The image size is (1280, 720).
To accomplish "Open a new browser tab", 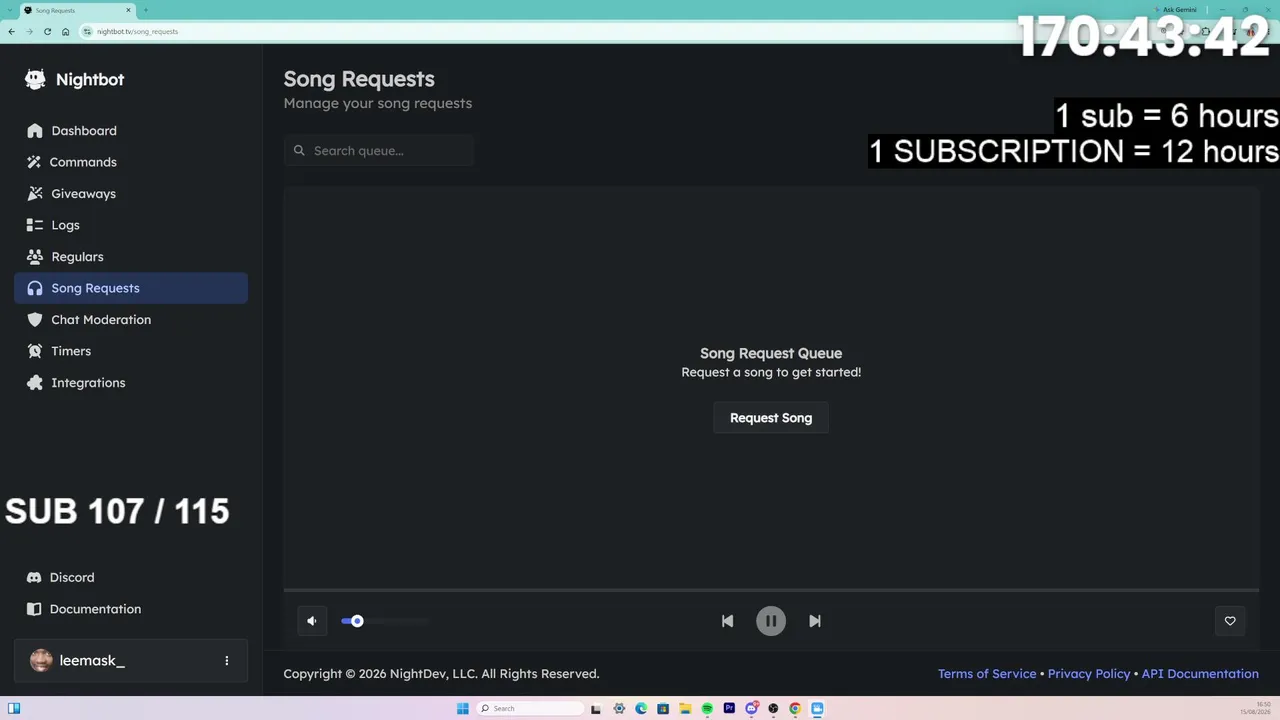I will (x=146, y=10).
